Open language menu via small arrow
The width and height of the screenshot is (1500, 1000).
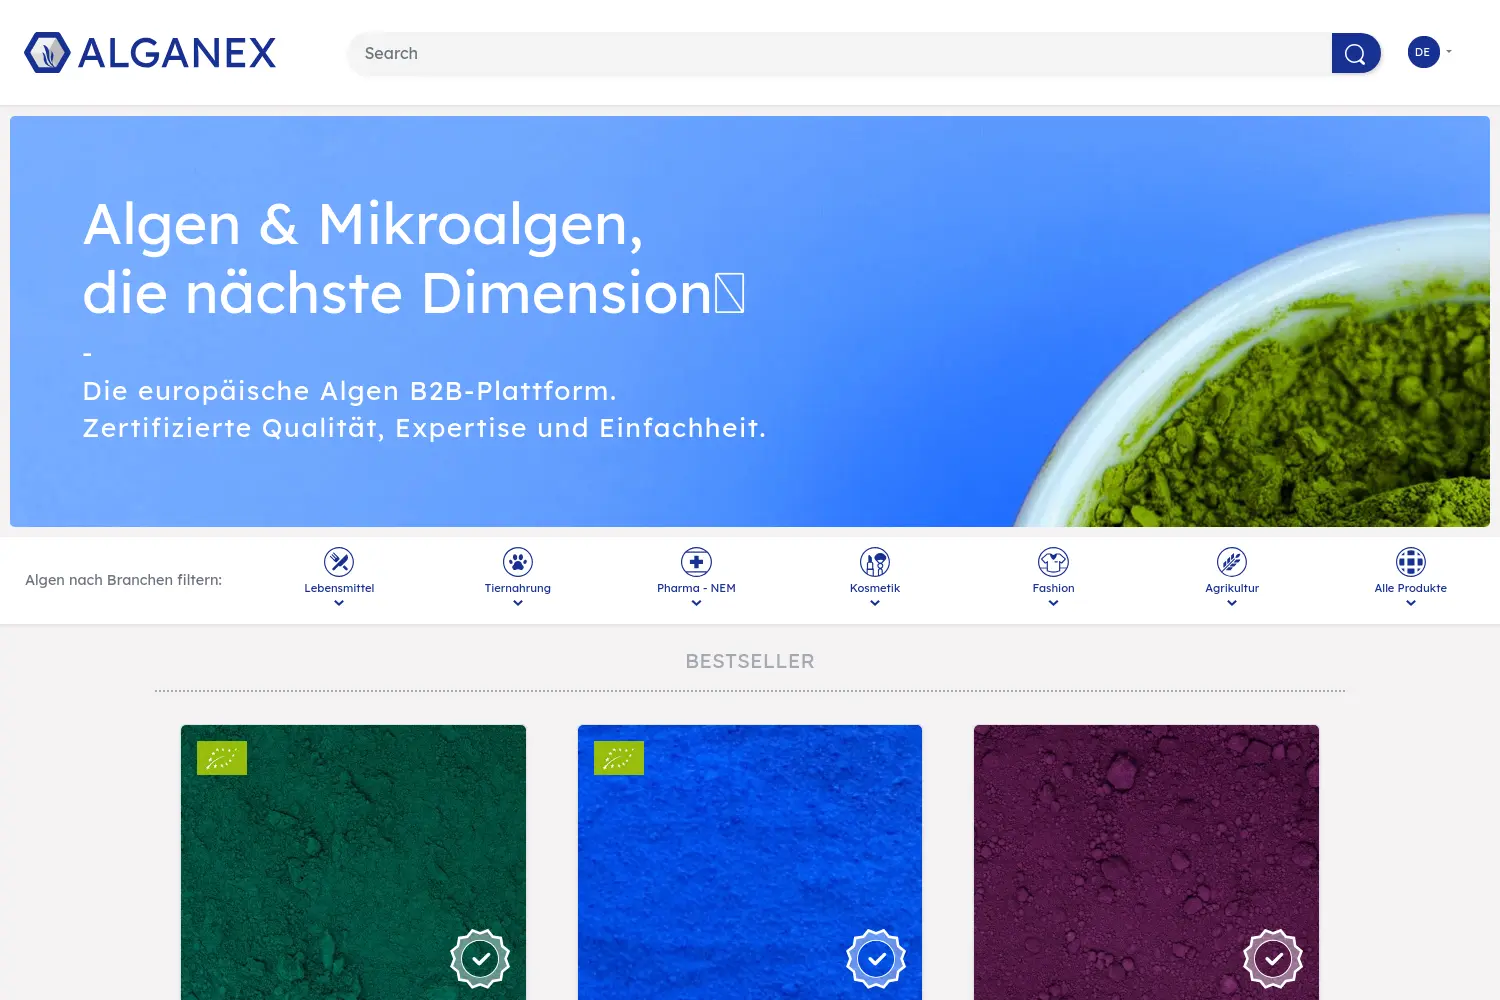(1449, 52)
